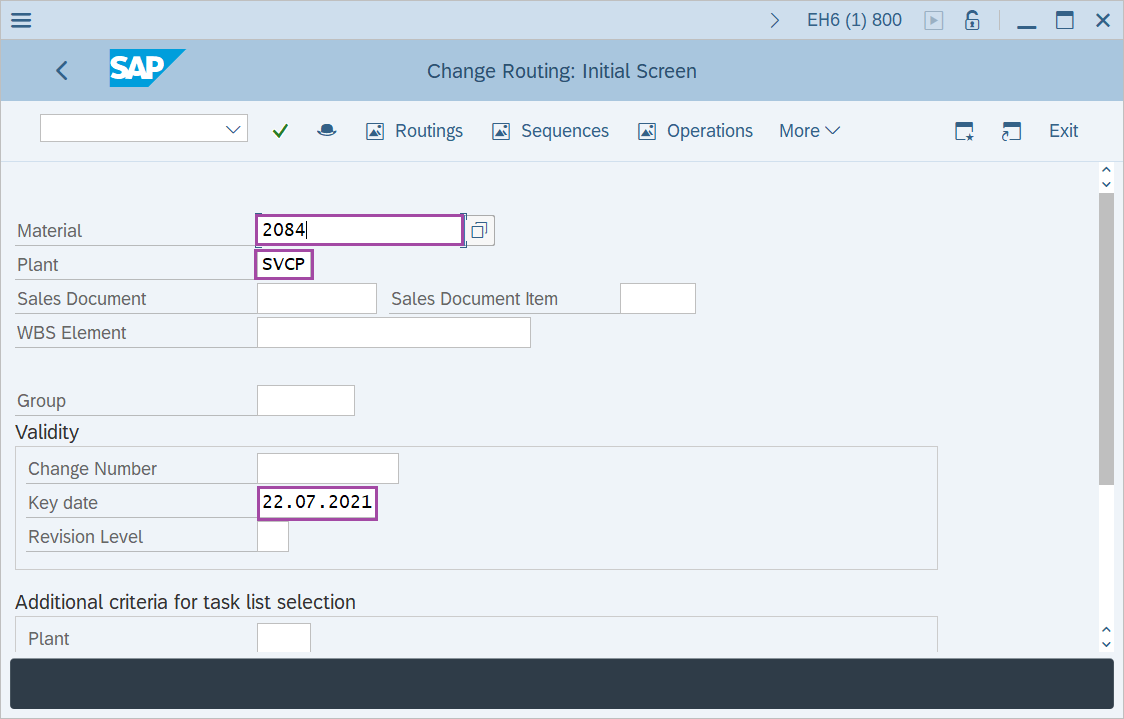Open the Operations overview icon

(x=695, y=131)
